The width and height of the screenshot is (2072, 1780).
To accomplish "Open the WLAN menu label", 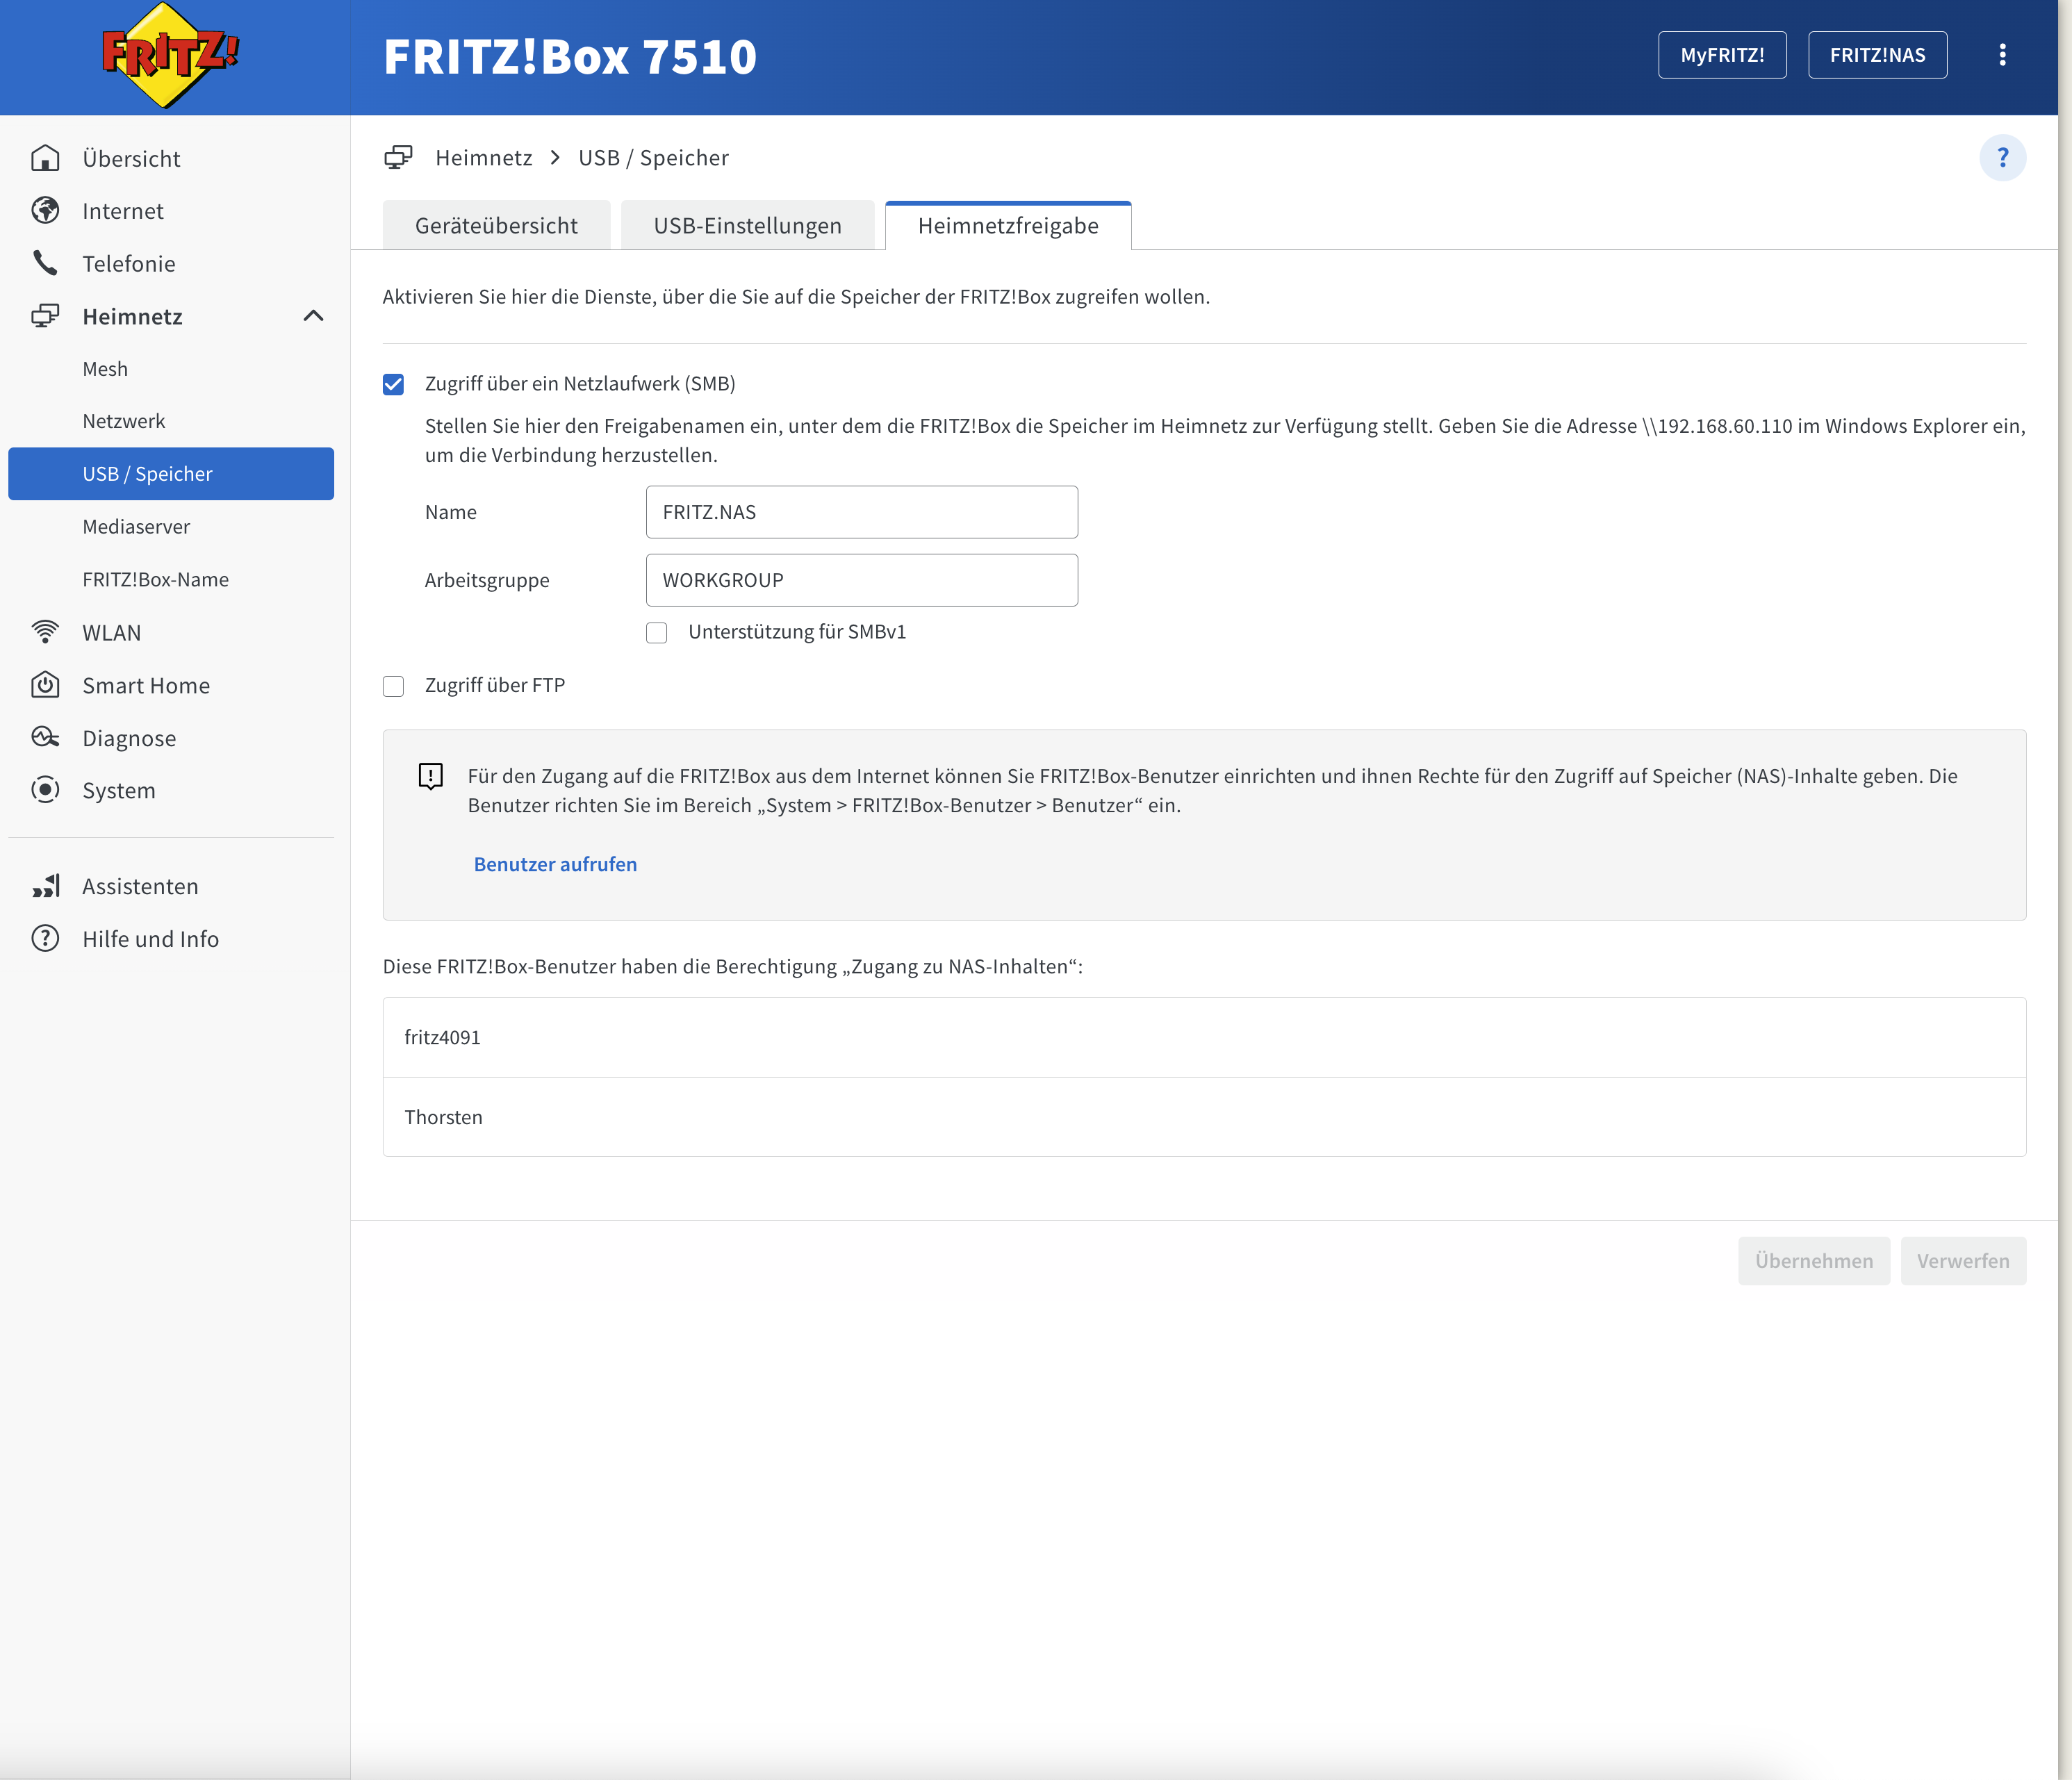I will (x=112, y=633).
